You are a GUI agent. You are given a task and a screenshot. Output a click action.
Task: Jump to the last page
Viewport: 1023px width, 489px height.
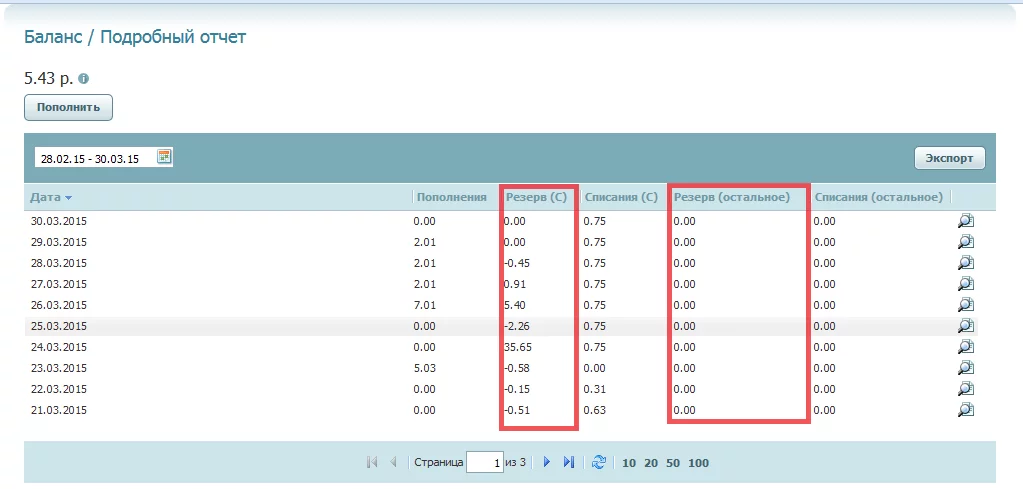[568, 462]
